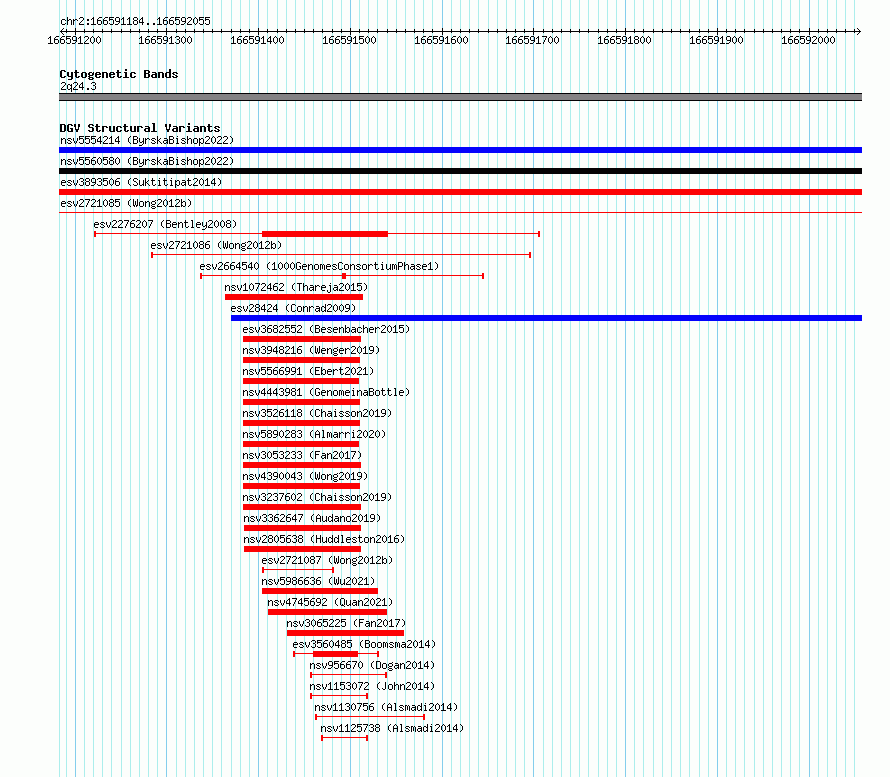Select the blue bar for esv28424

coord(547,318)
